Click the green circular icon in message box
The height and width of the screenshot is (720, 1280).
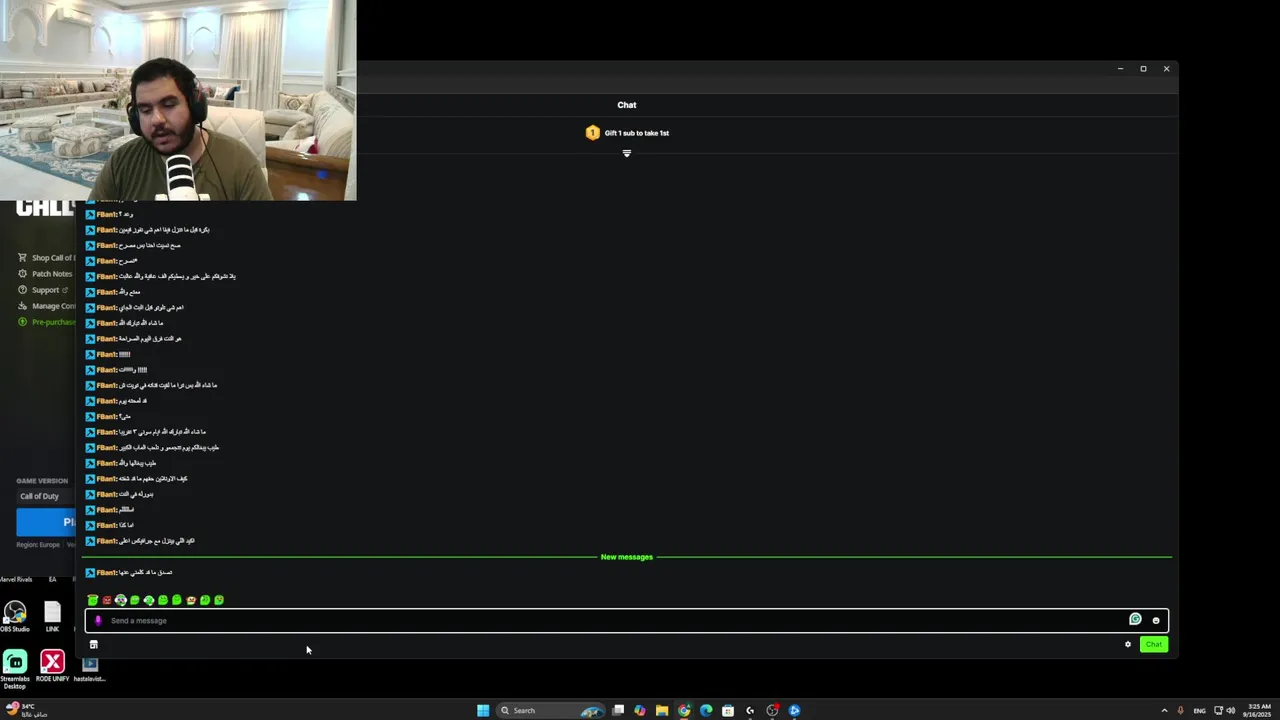click(x=1135, y=619)
